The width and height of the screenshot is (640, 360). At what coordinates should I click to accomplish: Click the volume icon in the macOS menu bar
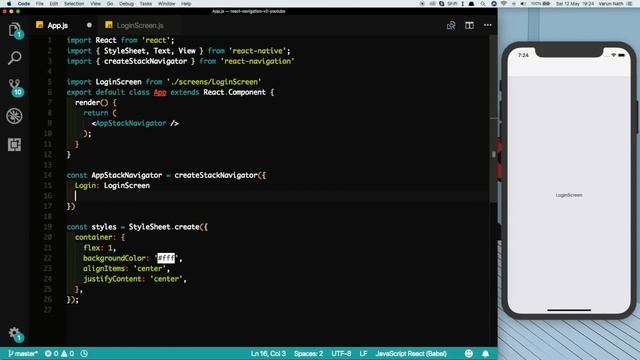pos(523,4)
